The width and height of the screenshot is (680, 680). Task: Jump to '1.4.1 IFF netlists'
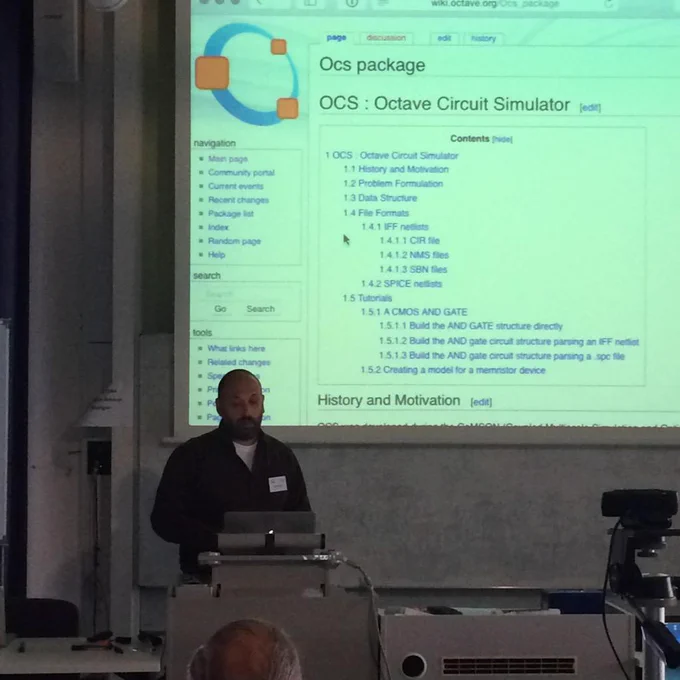395,227
